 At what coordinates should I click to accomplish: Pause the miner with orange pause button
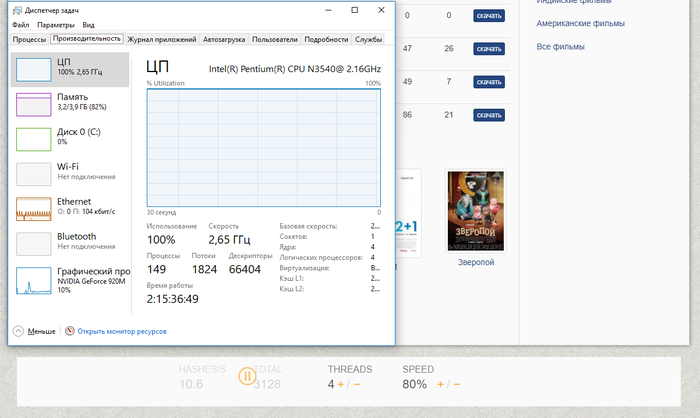click(x=247, y=377)
